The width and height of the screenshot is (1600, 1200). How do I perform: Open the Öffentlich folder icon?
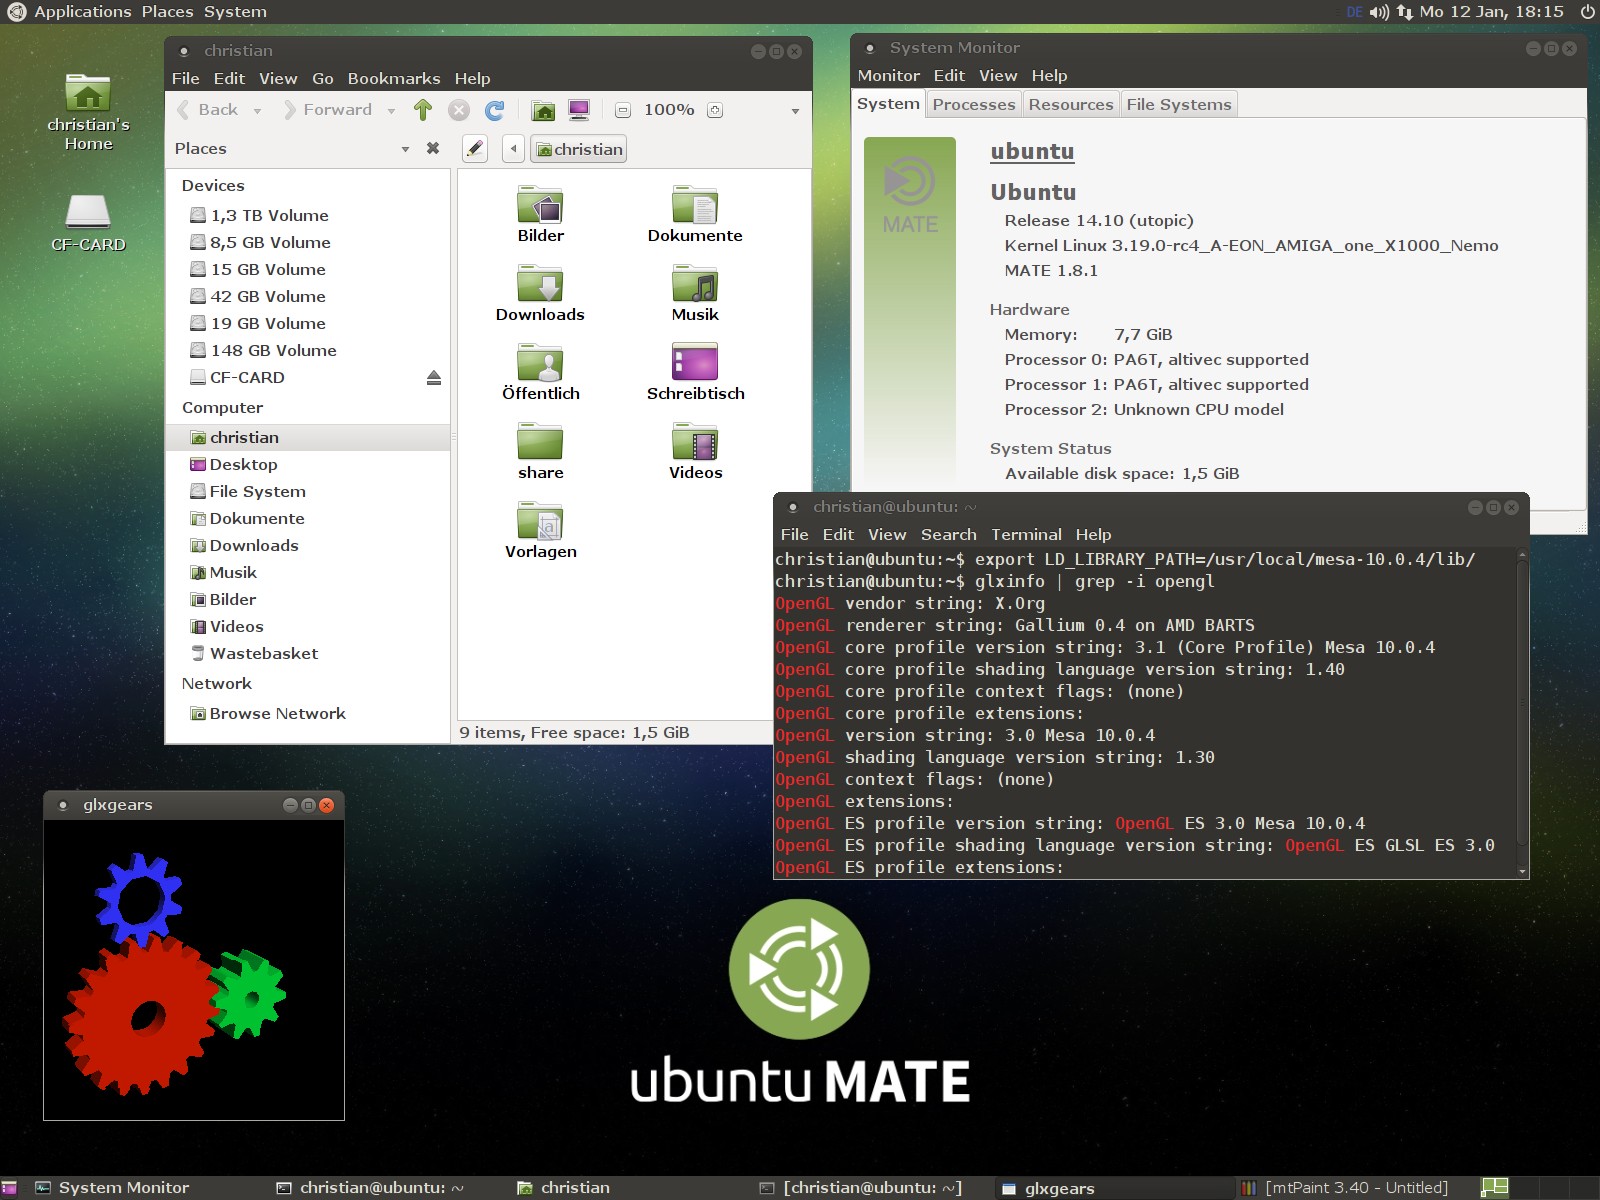(x=540, y=372)
